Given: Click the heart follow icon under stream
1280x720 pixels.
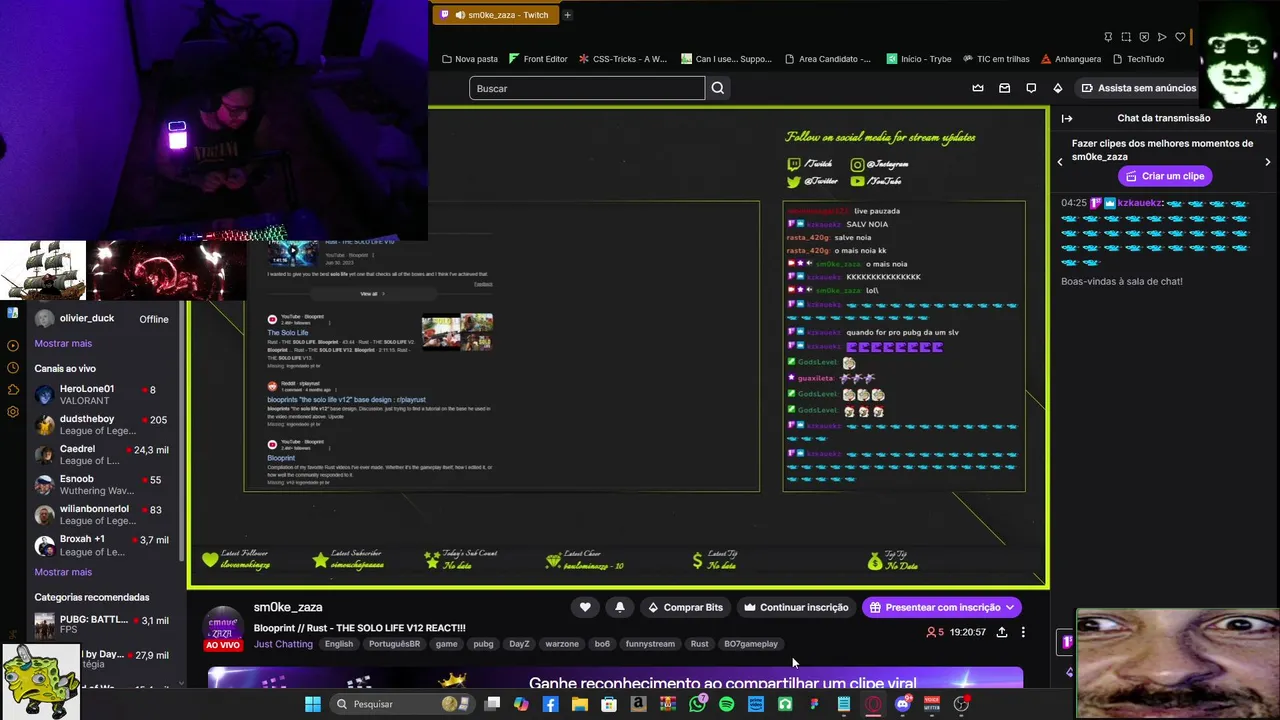Looking at the screenshot, I should (x=585, y=607).
